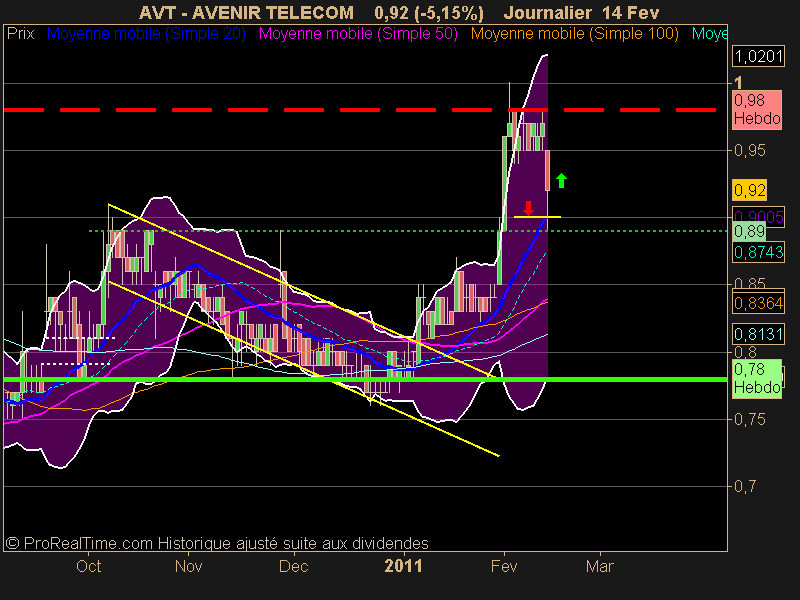The height and width of the screenshot is (600, 800).
Task: Click the green 0,89 level label
Action: [x=749, y=232]
